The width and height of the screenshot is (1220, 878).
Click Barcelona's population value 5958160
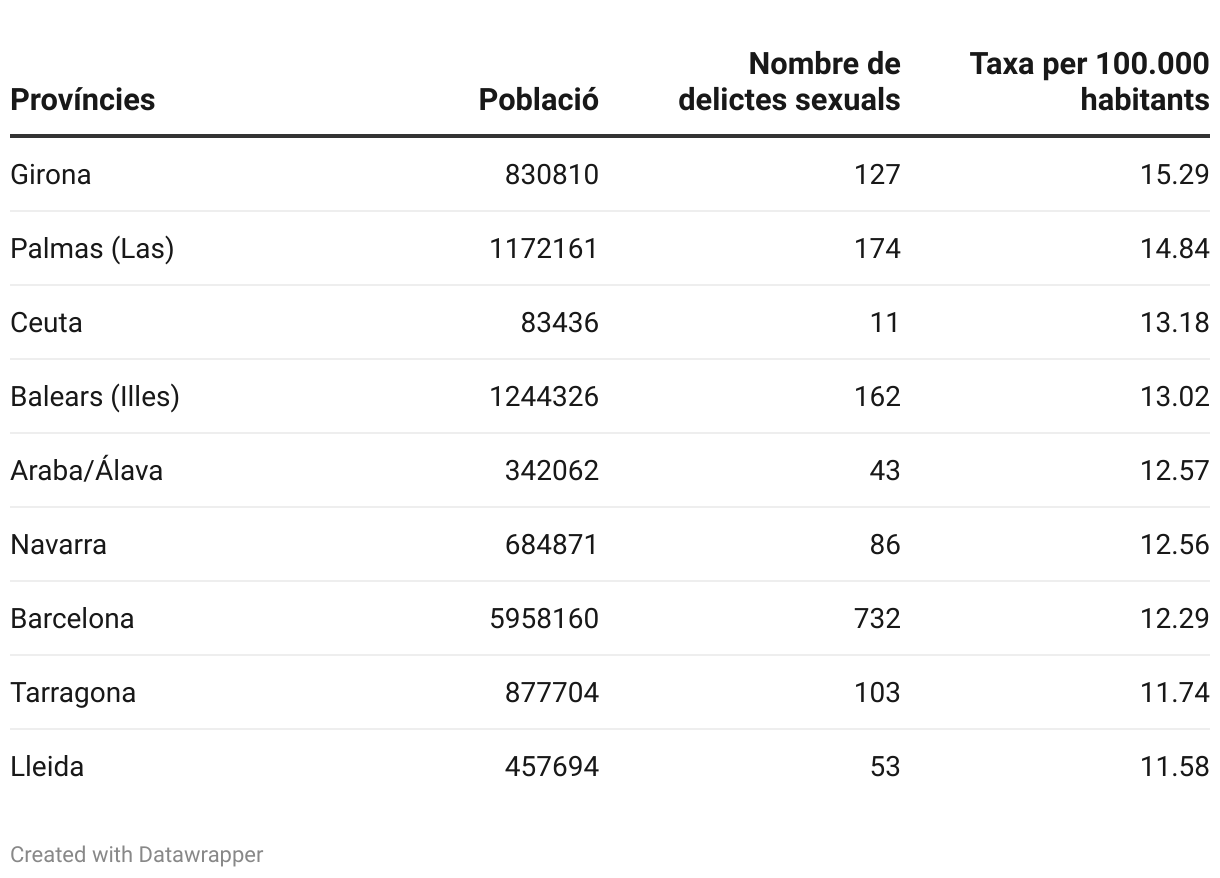[545, 618]
